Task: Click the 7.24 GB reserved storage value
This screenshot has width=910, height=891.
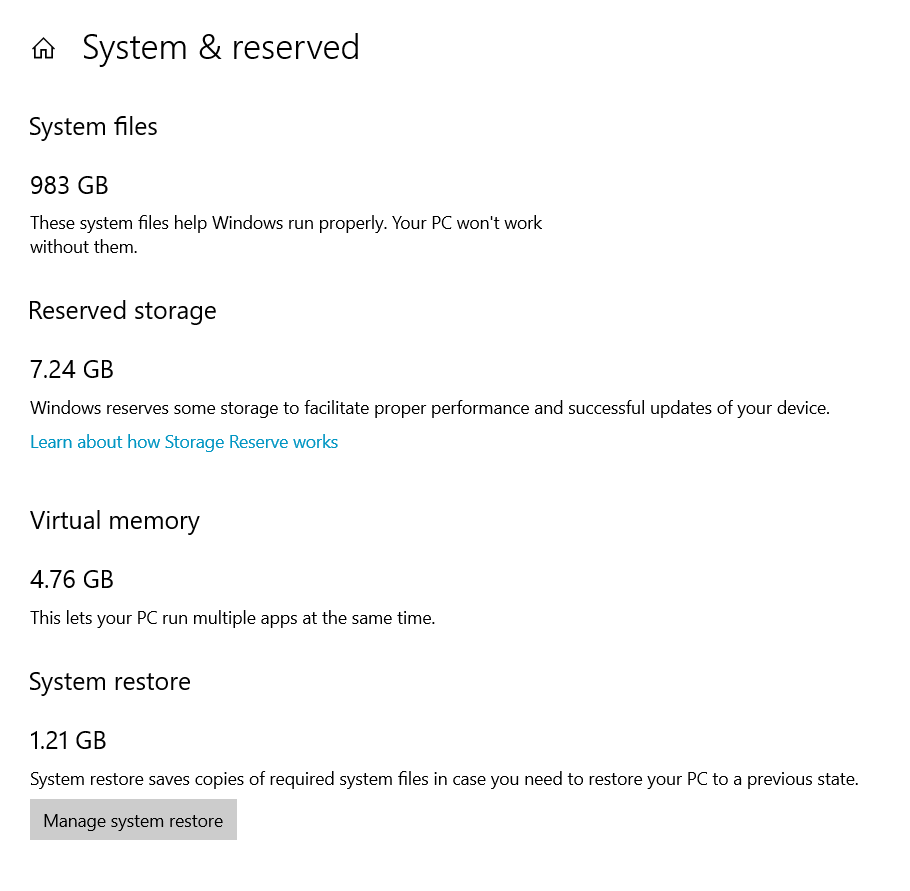Action: coord(72,369)
